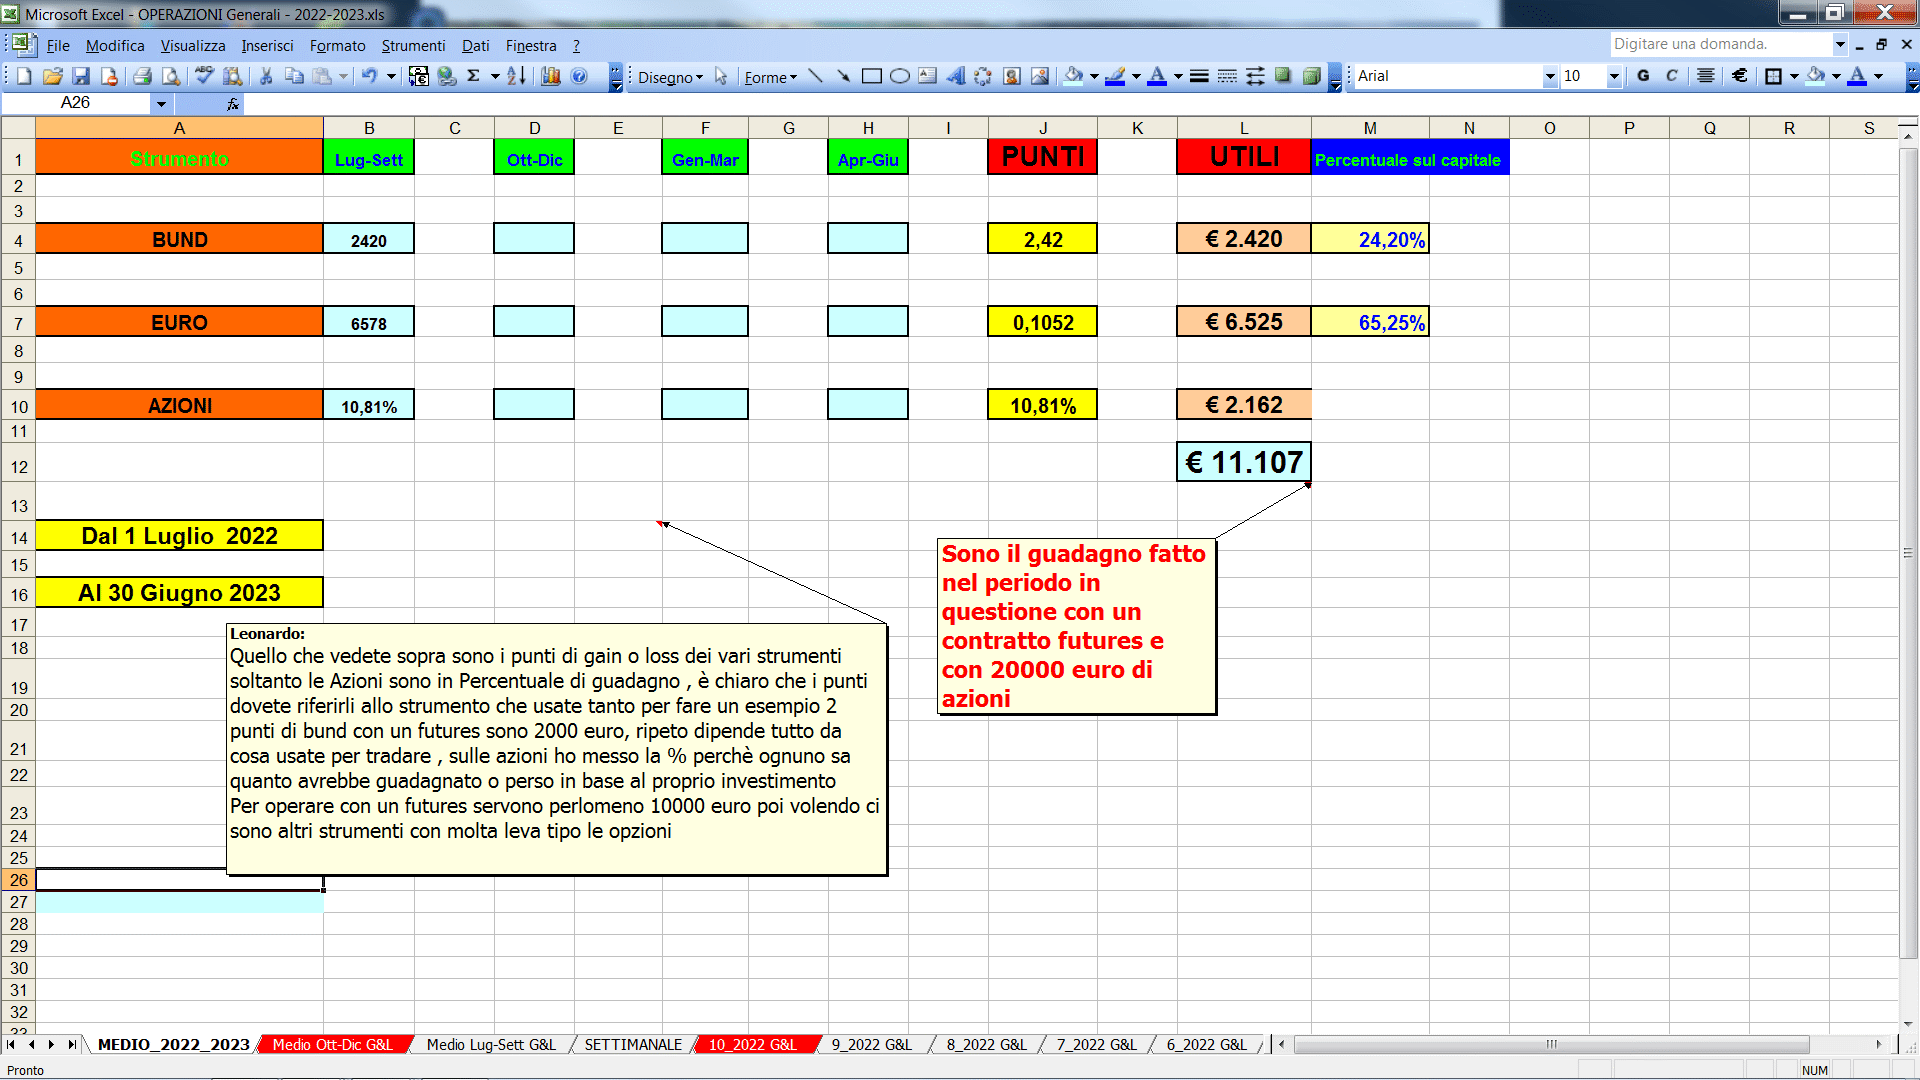Click the Digitare una domanda help field
This screenshot has width=1920, height=1080.
(1720, 44)
